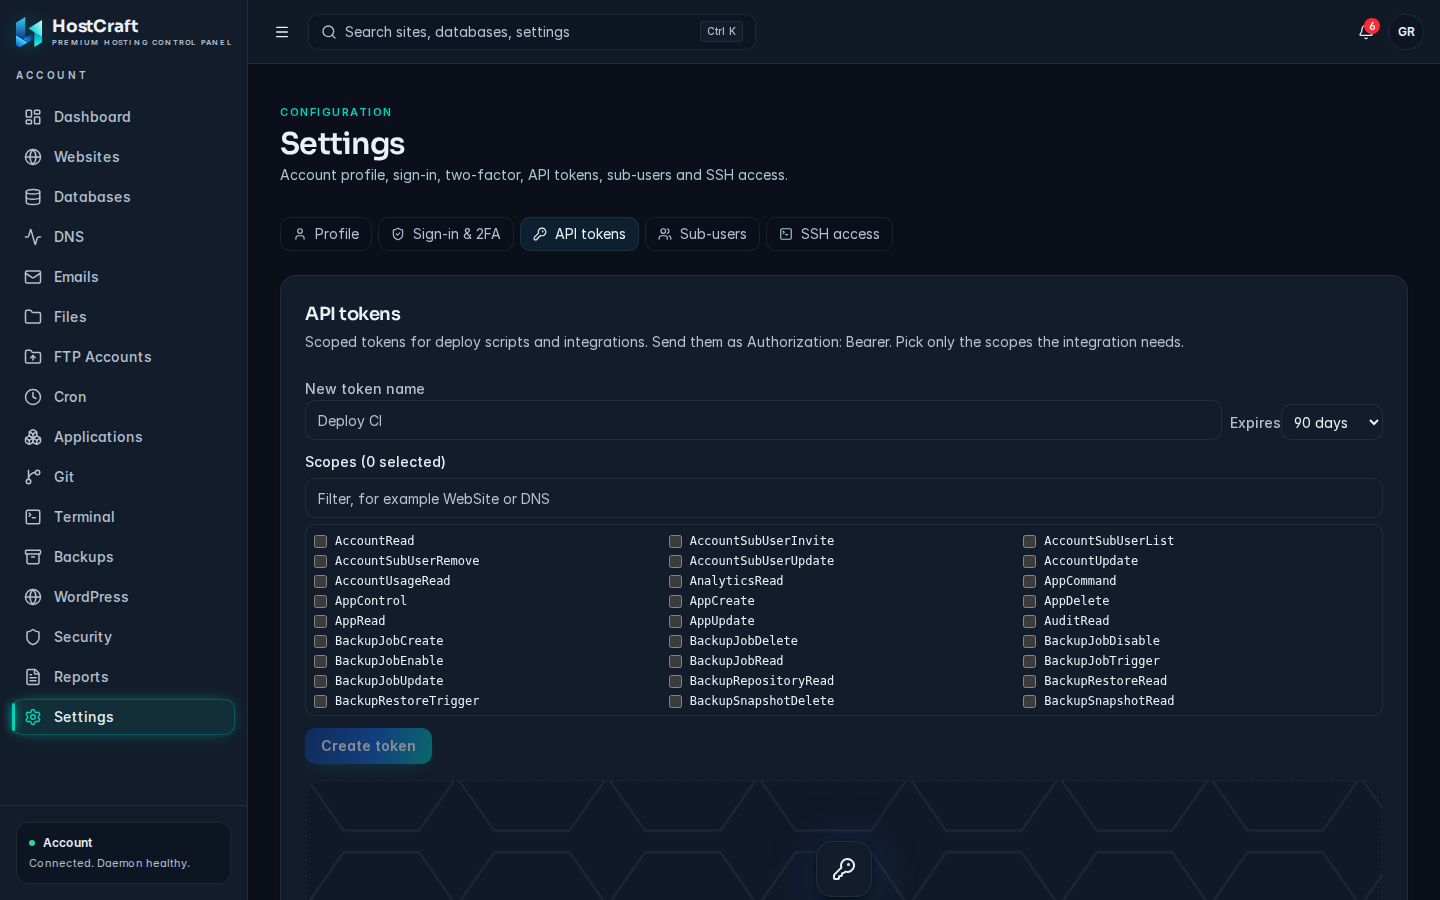Tick the BackupRestoreRead scope
This screenshot has width=1440, height=900.
coord(1029,681)
